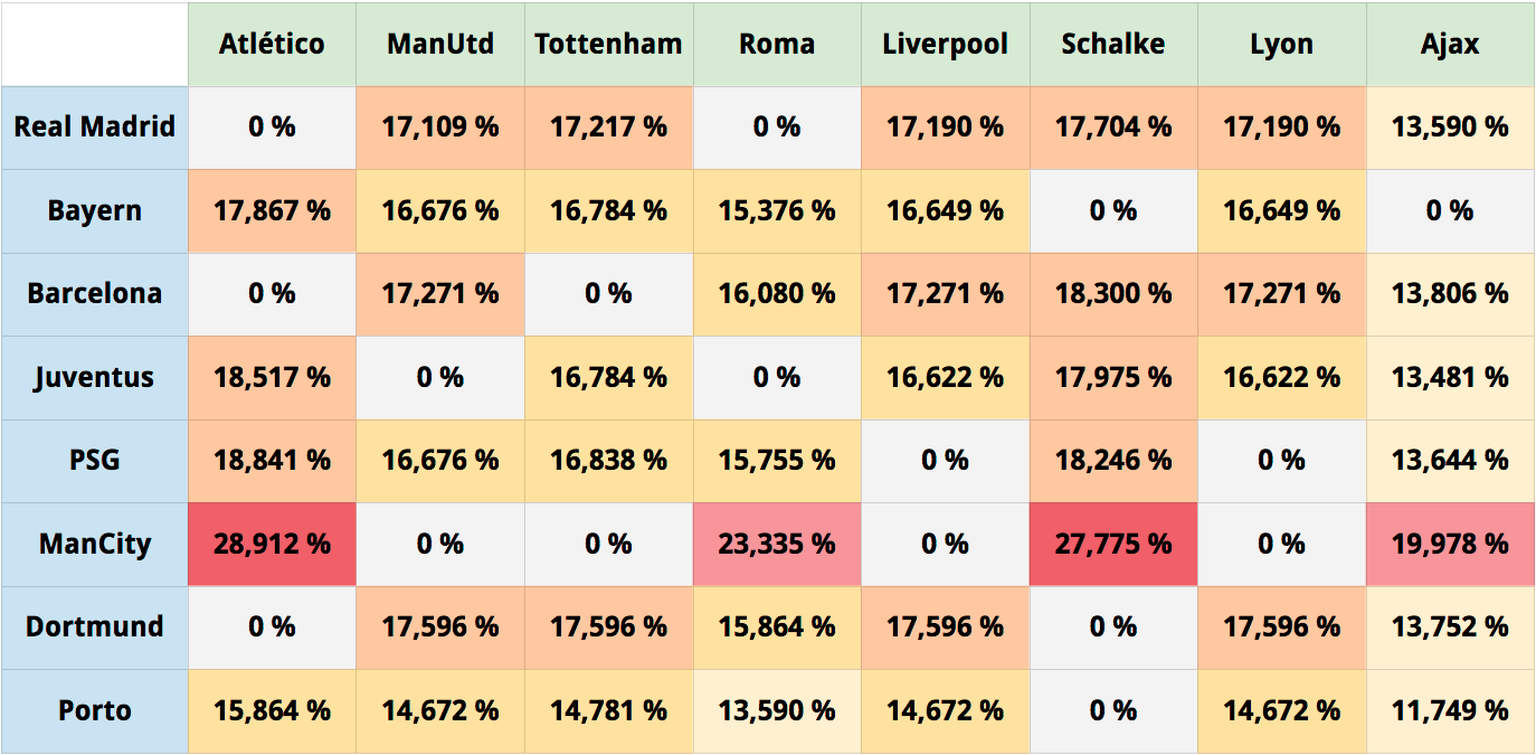Select the Porto row header
1536x755 pixels.
94,710
